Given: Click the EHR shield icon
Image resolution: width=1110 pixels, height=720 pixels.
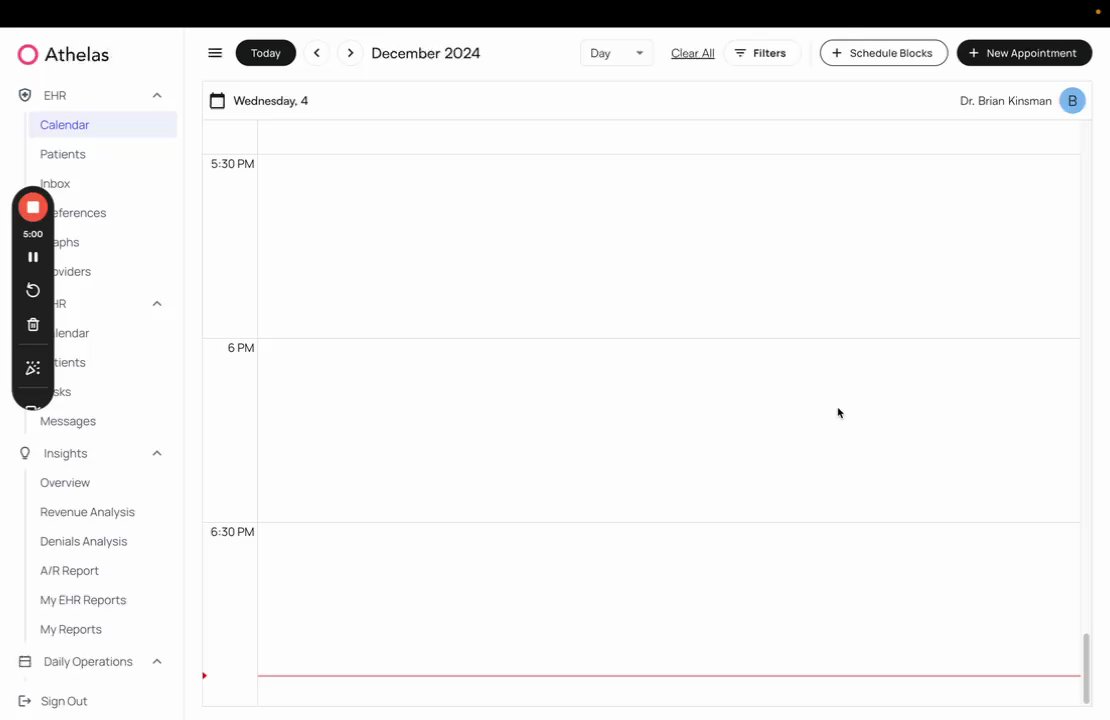Looking at the screenshot, I should click(x=25, y=95).
